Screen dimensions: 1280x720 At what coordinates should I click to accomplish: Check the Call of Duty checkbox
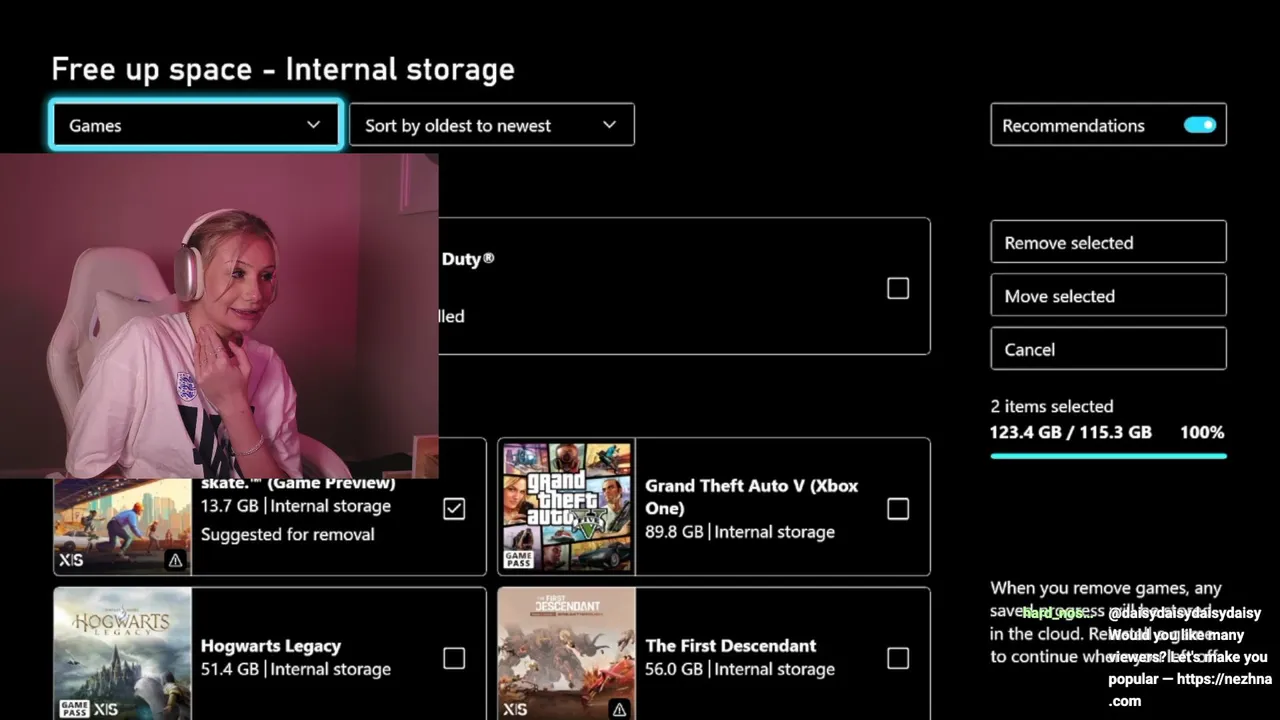(898, 288)
